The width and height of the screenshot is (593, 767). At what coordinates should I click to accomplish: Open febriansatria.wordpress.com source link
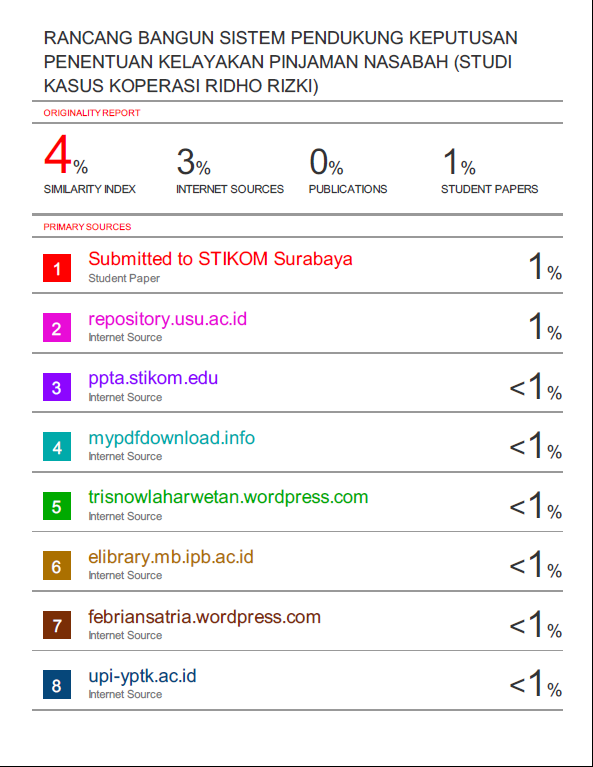(x=204, y=617)
